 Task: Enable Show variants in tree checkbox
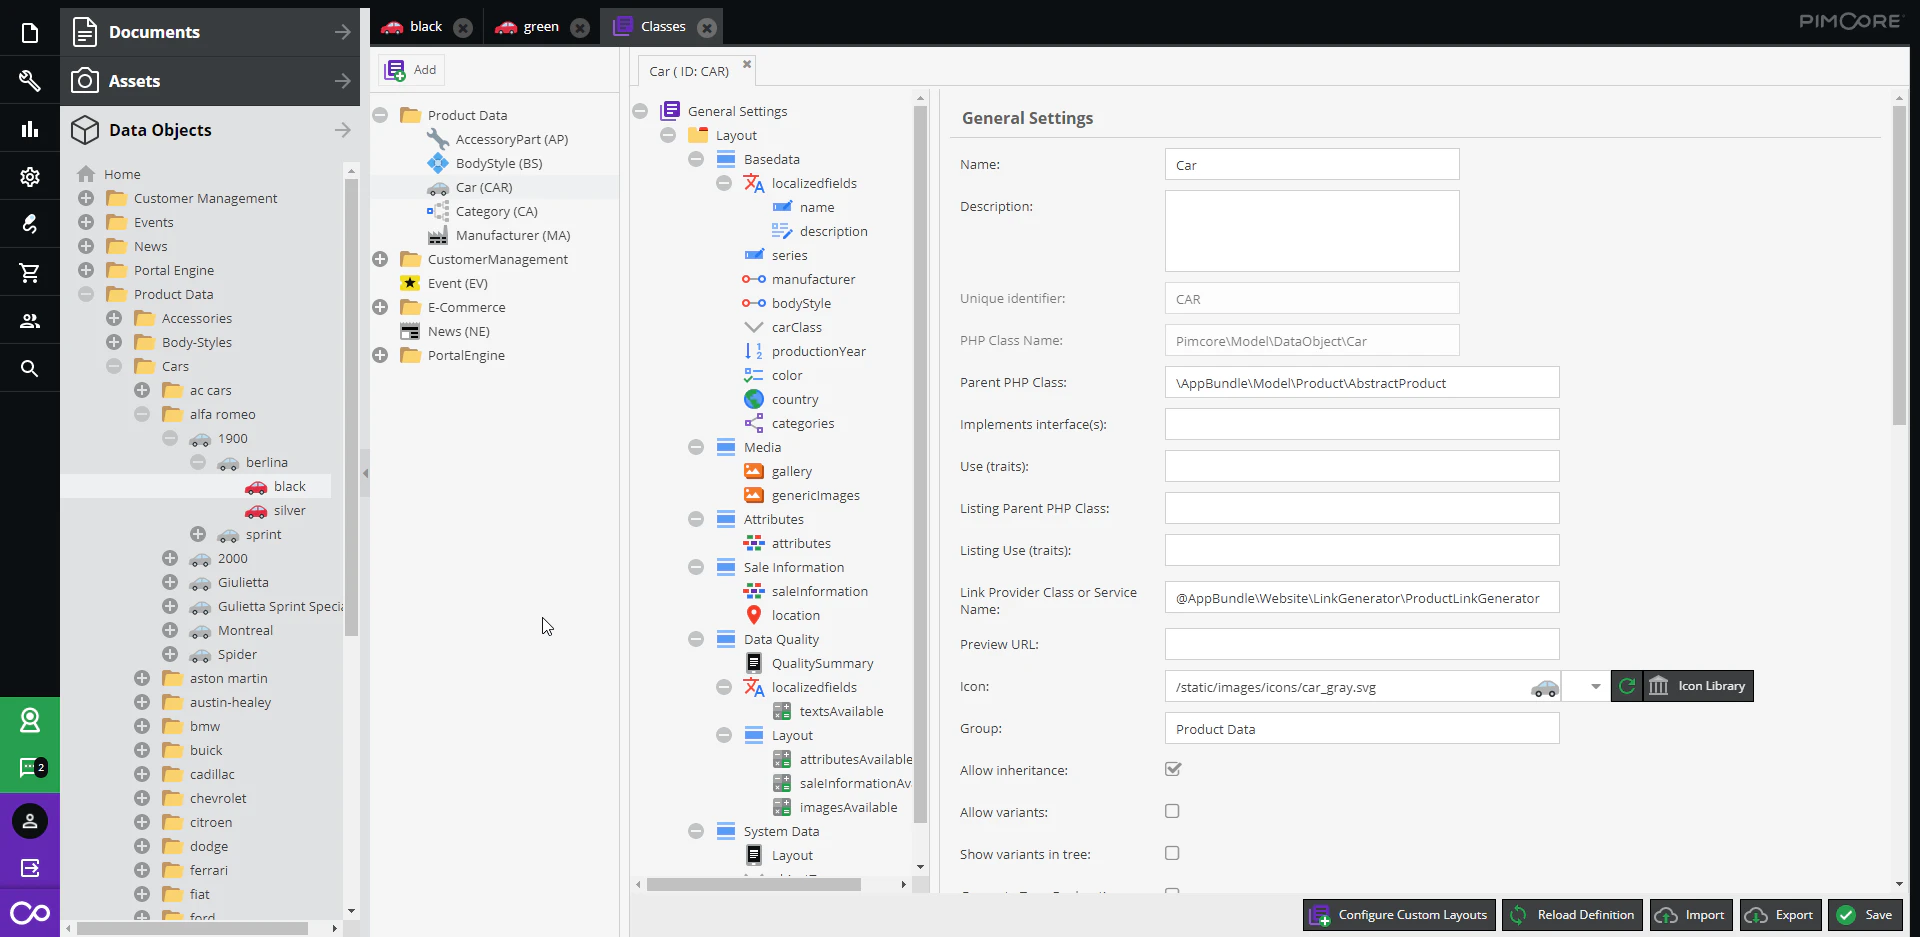(x=1172, y=853)
